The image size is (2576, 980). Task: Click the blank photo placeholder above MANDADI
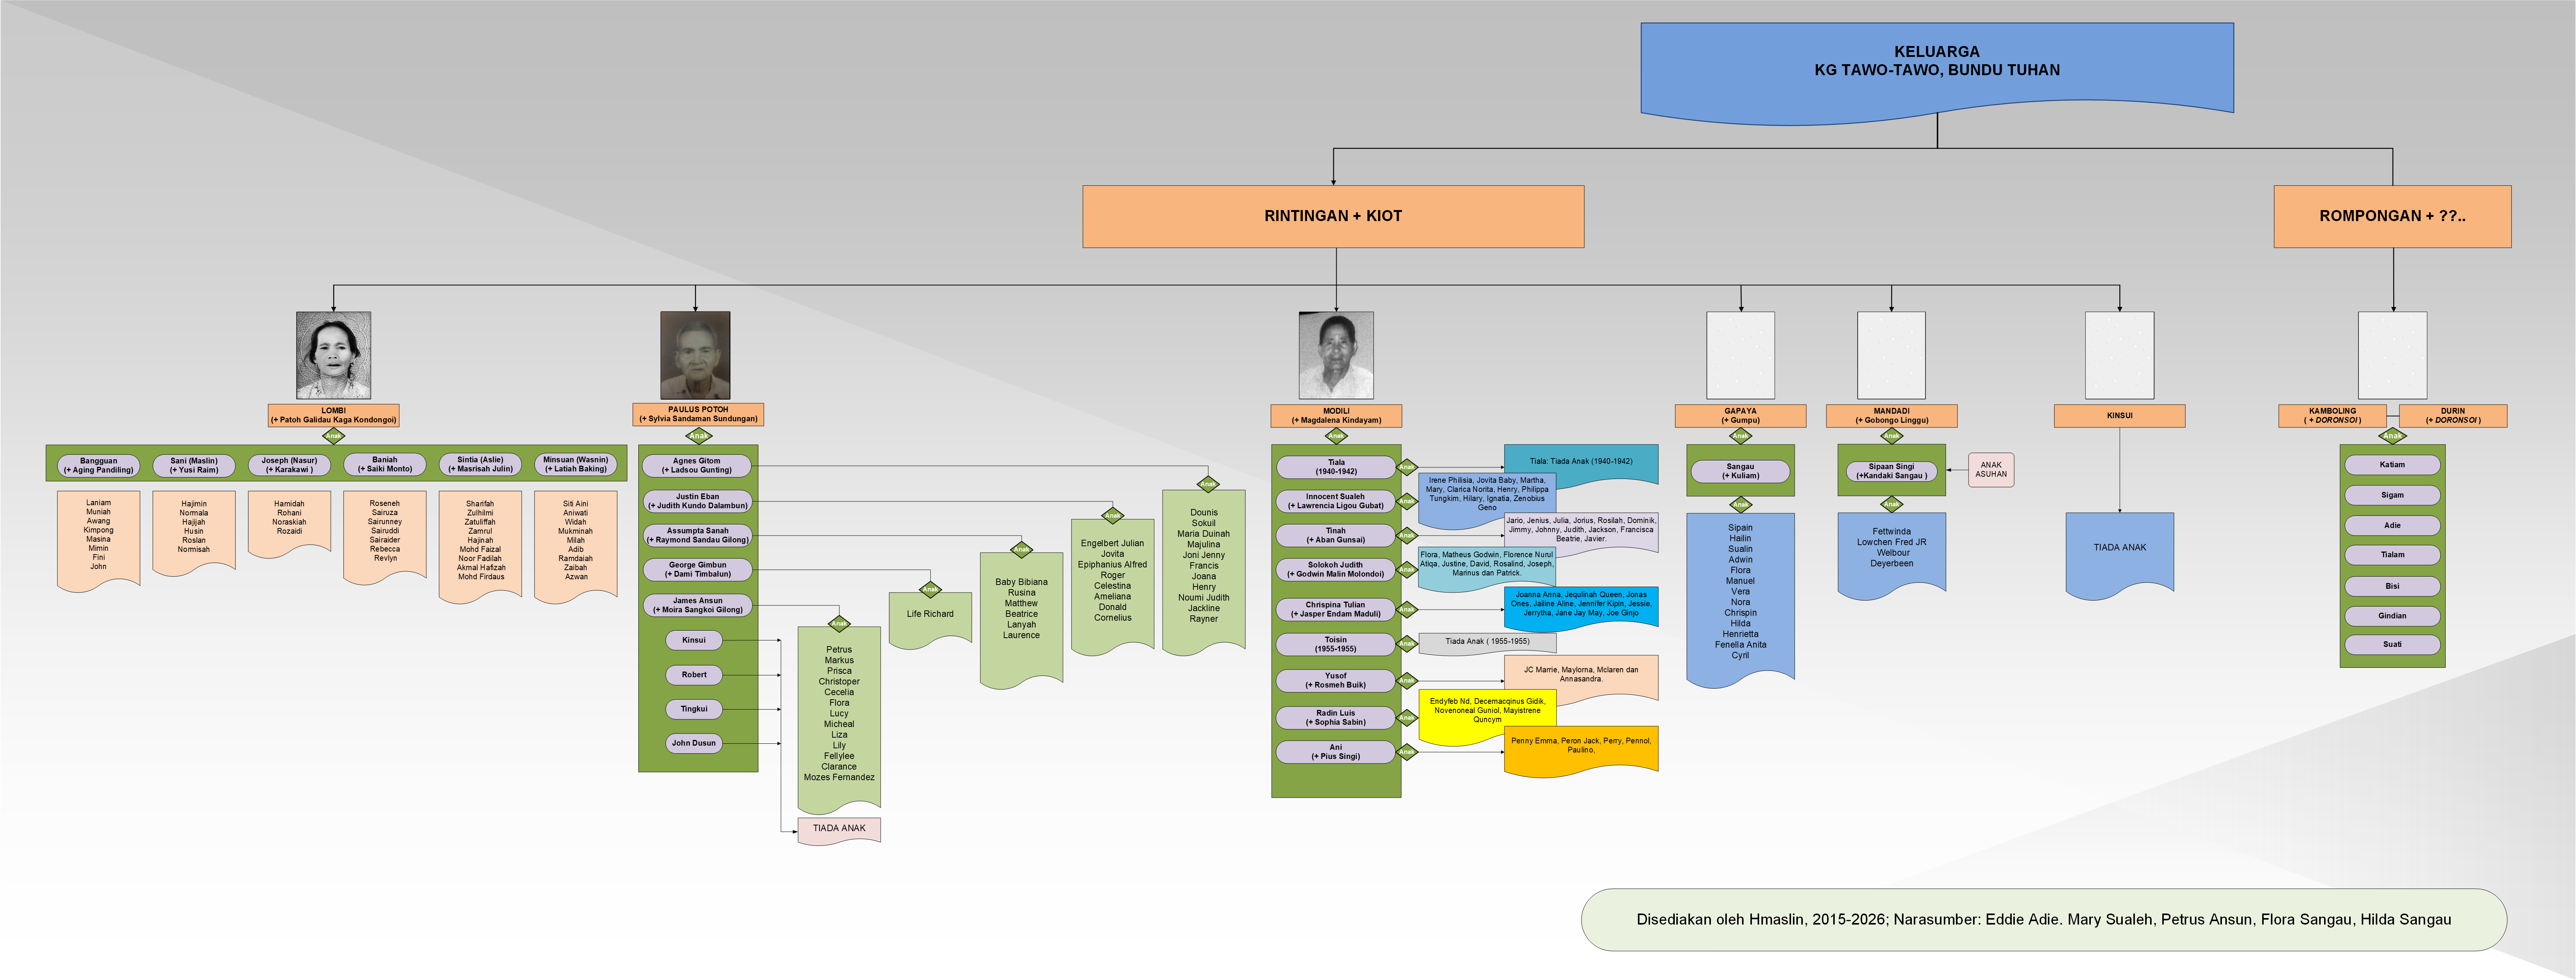(1891, 355)
